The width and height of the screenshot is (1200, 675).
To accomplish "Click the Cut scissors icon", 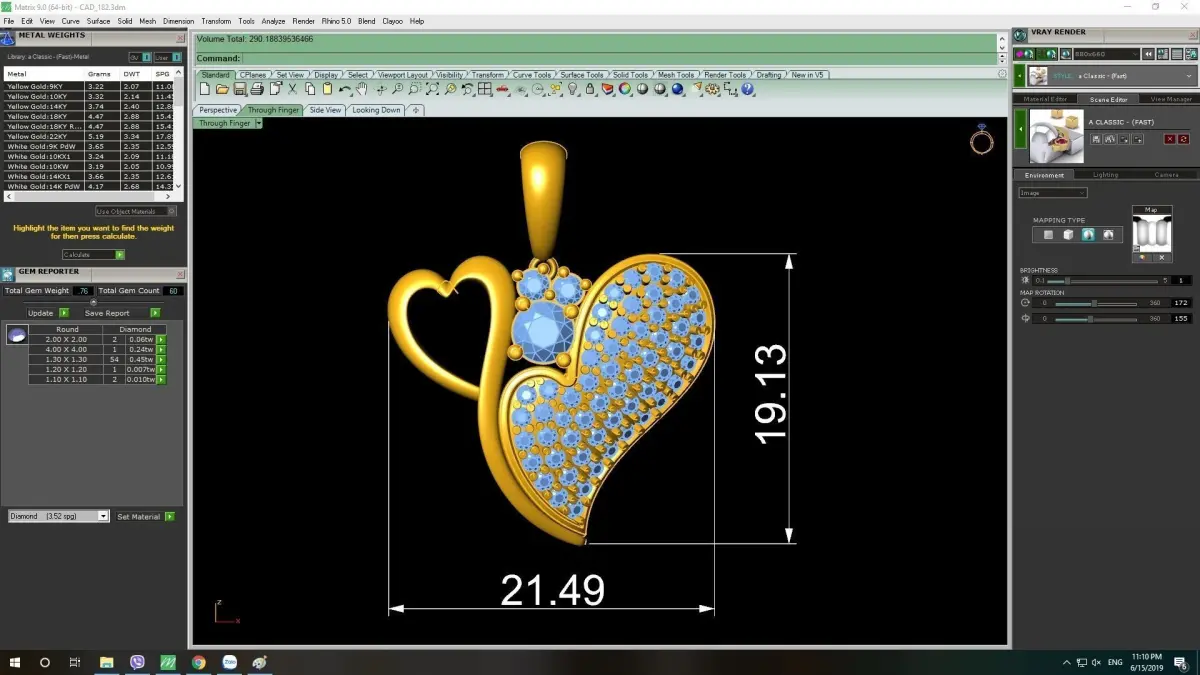I will click(x=292, y=90).
